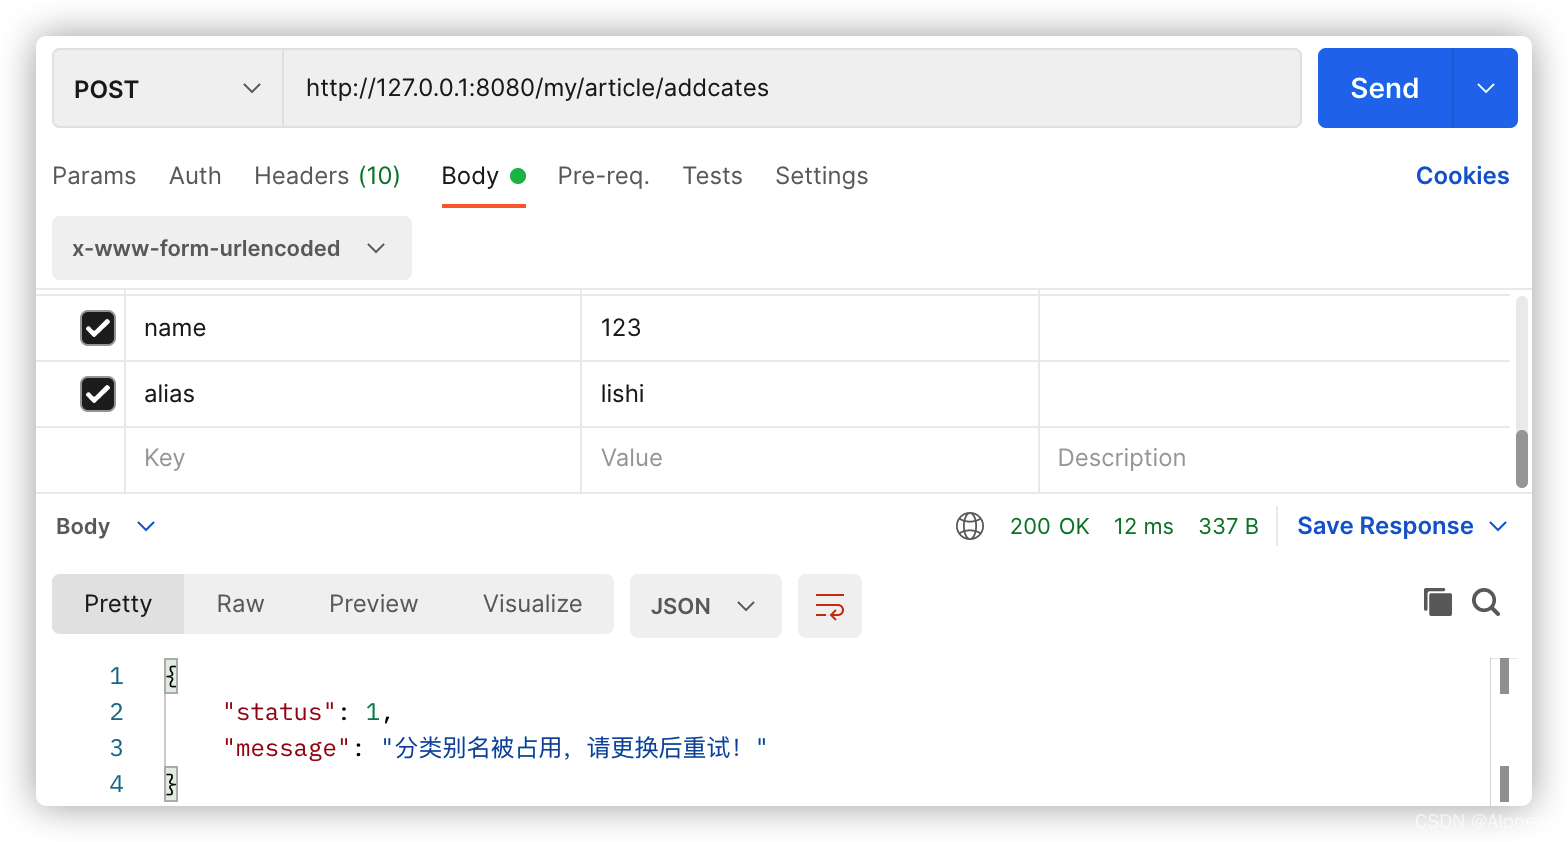Click the Description placeholder field
1568x842 pixels.
tap(1275, 459)
